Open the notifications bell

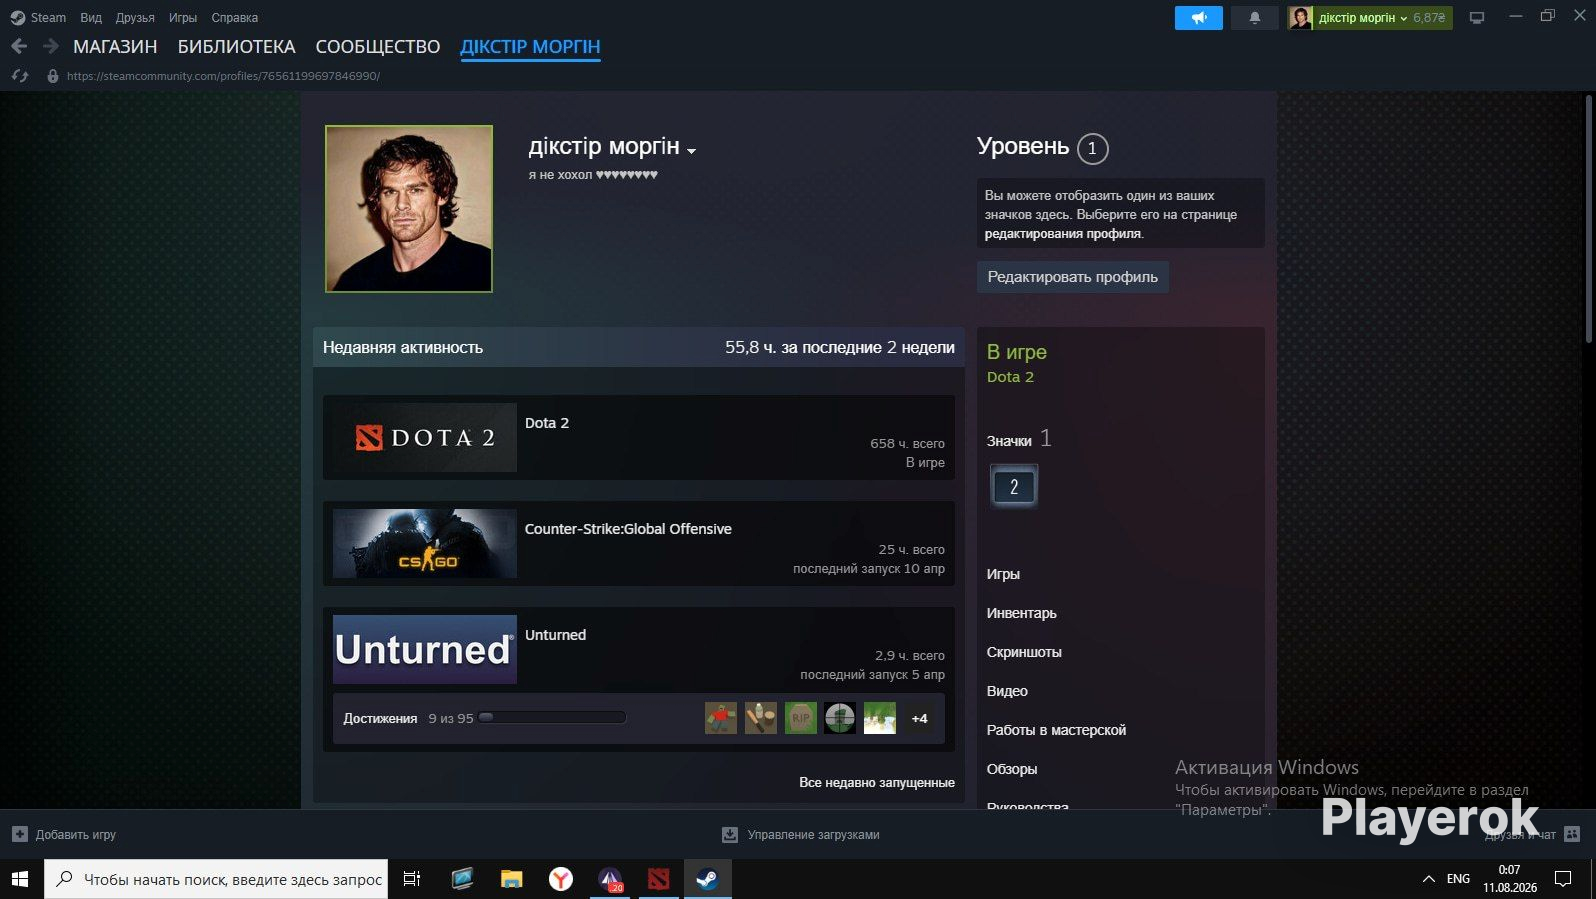click(x=1254, y=17)
